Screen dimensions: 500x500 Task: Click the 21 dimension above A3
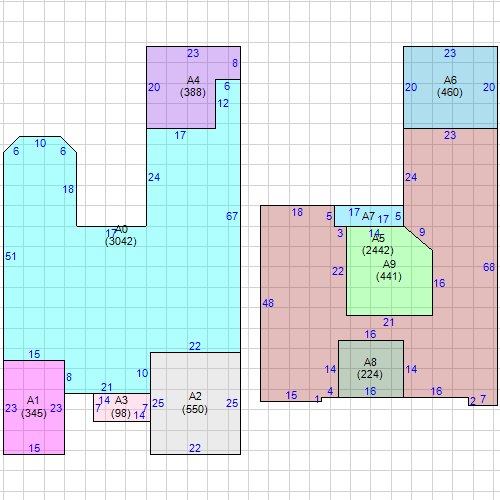pos(107,387)
